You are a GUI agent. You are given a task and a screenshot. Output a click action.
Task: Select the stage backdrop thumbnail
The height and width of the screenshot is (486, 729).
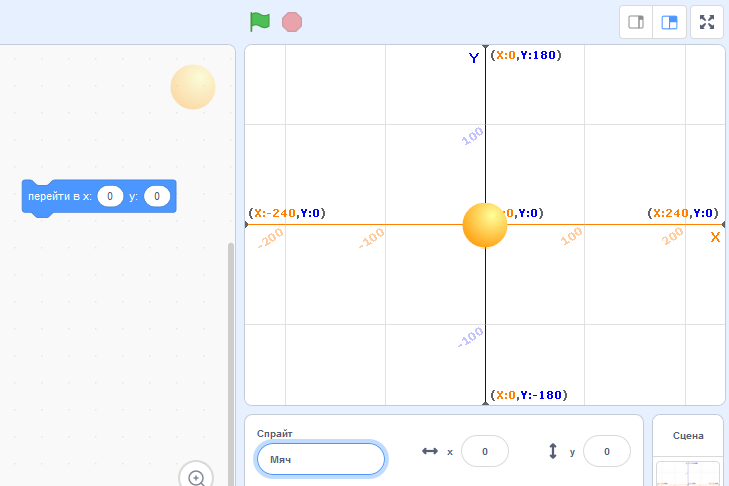(688, 473)
